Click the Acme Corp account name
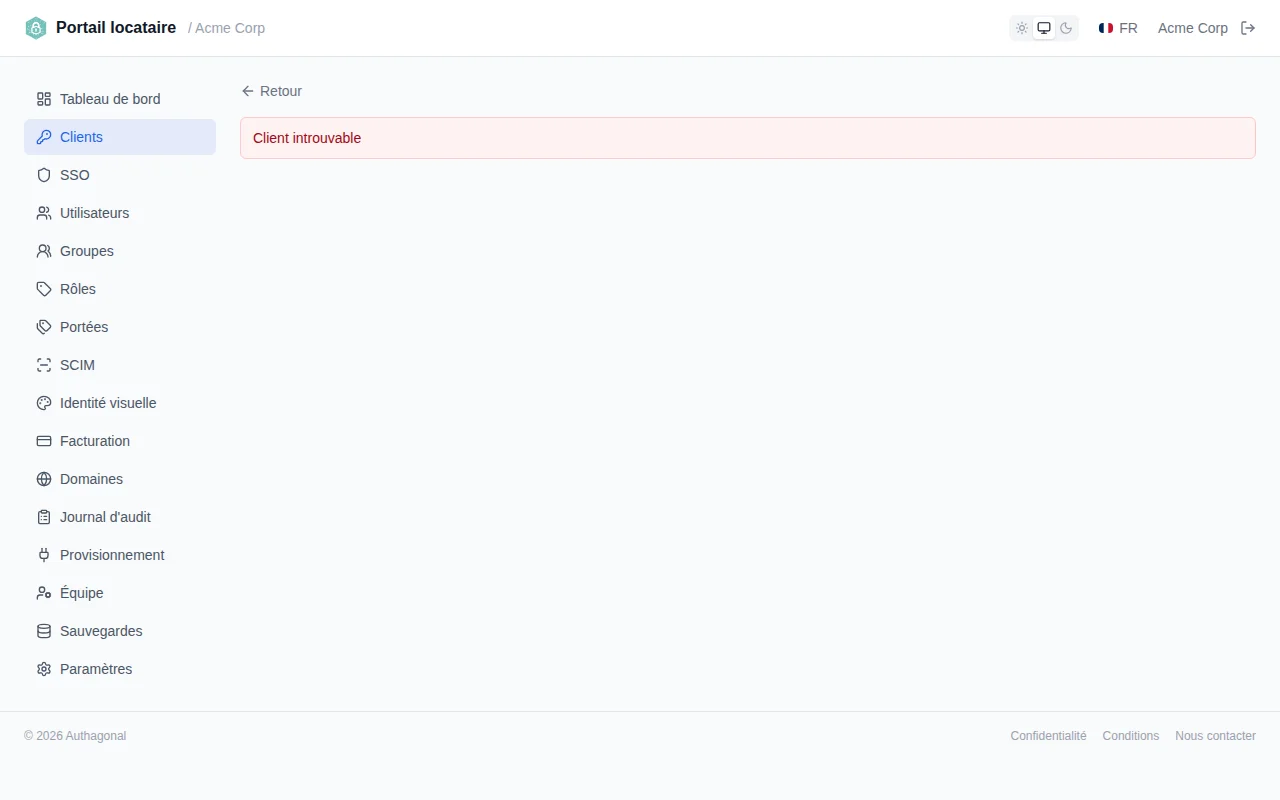The width and height of the screenshot is (1280, 800). (x=1193, y=28)
